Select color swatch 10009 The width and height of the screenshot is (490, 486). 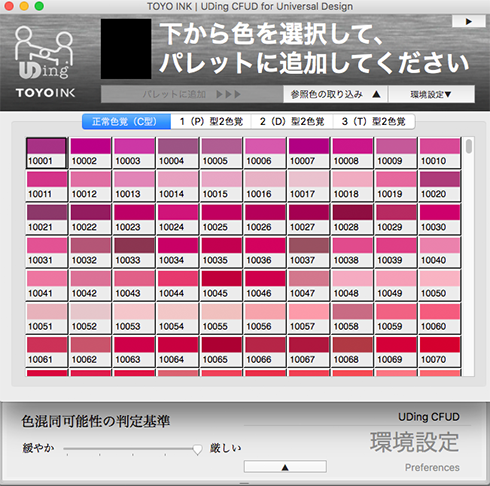pos(396,153)
